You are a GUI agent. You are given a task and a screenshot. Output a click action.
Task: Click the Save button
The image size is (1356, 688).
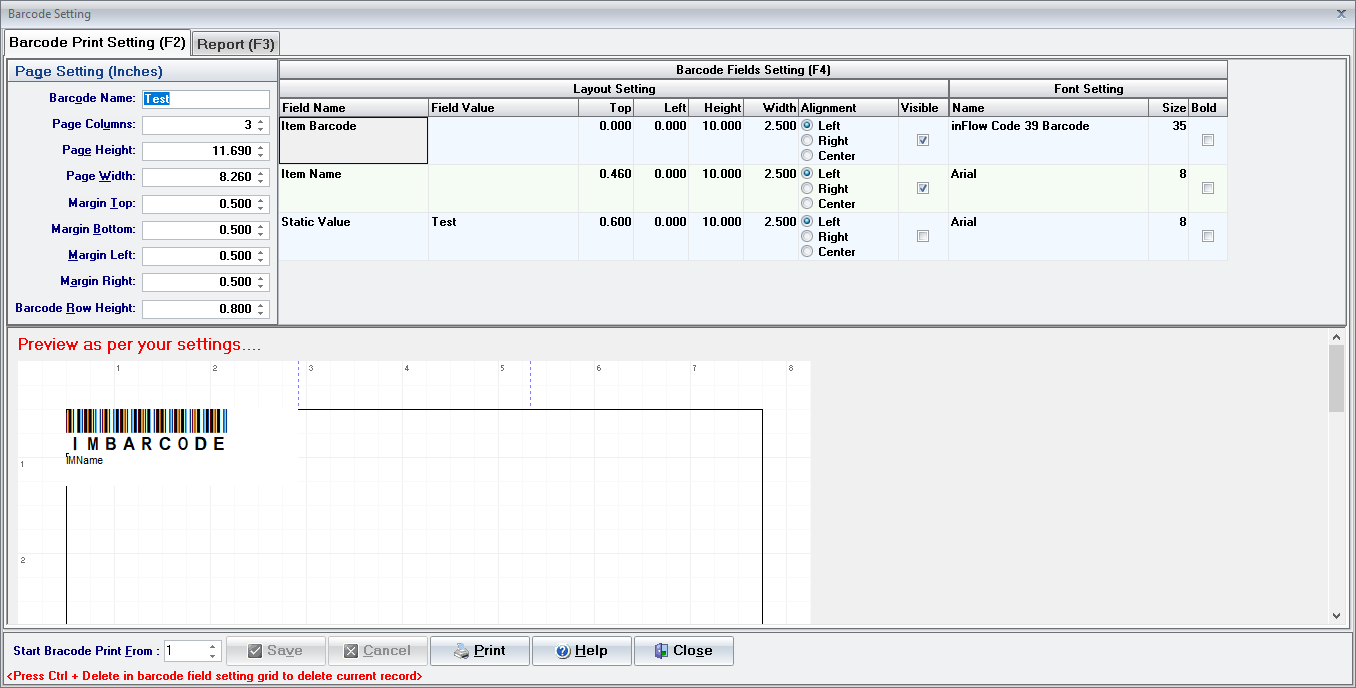(x=276, y=651)
